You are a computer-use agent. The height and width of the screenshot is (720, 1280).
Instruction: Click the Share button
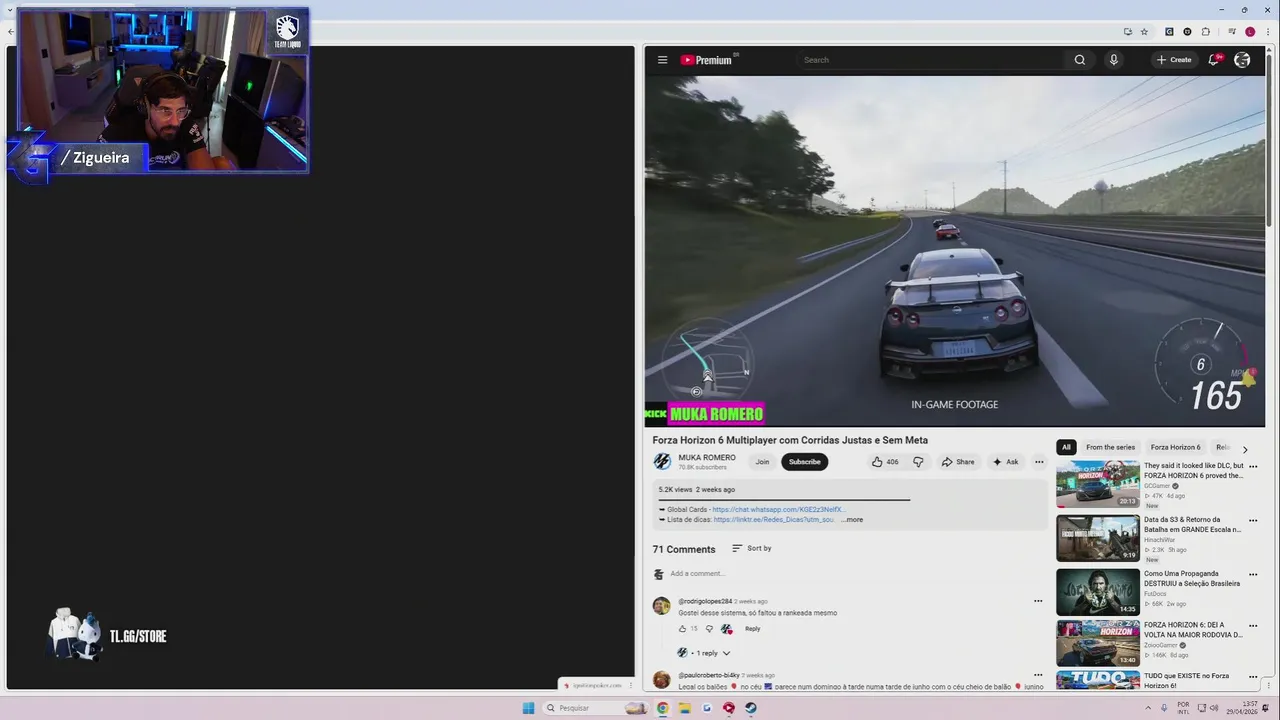tap(957, 462)
